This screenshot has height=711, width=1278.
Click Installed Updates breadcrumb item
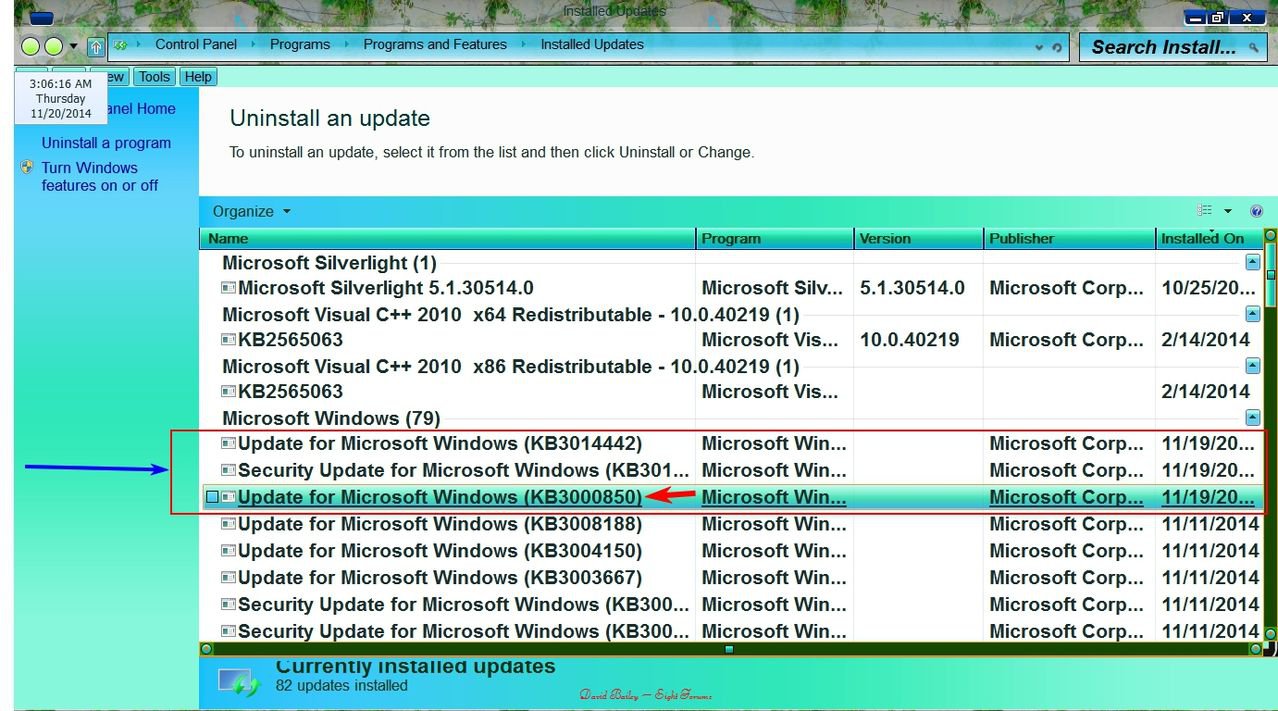click(x=592, y=44)
